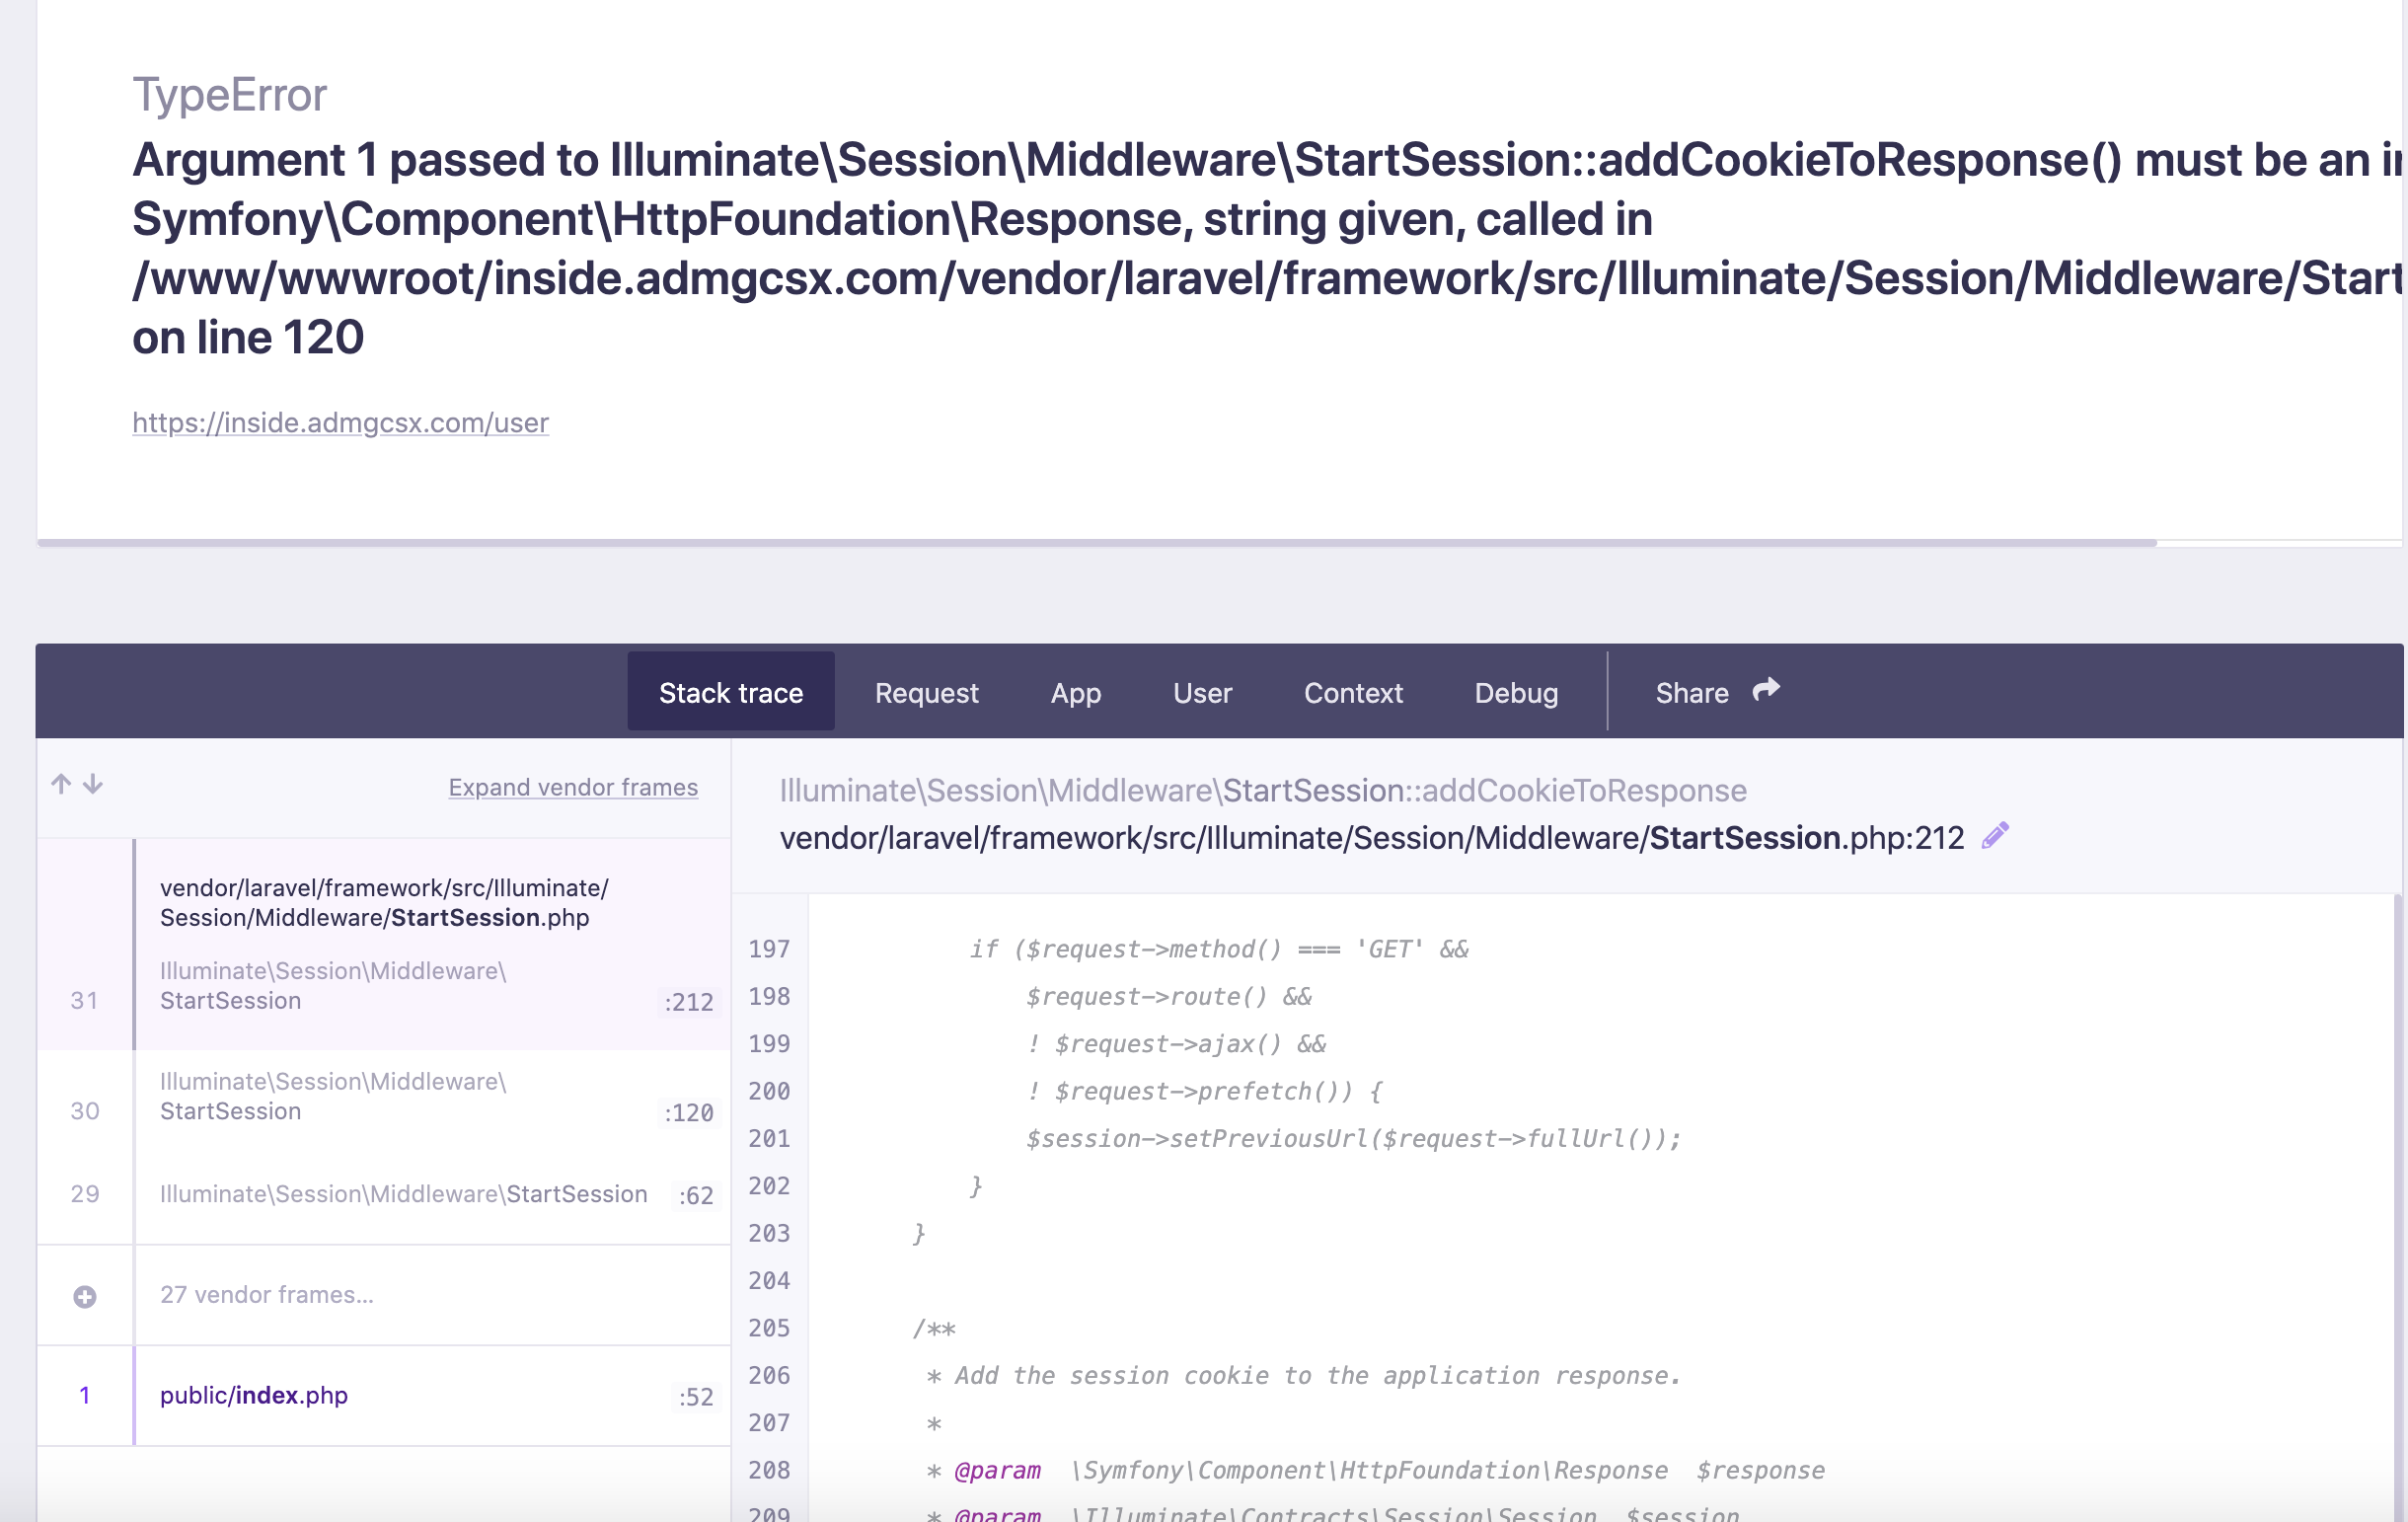
Task: Click the Share menu label
Action: pyautogui.click(x=1692, y=692)
